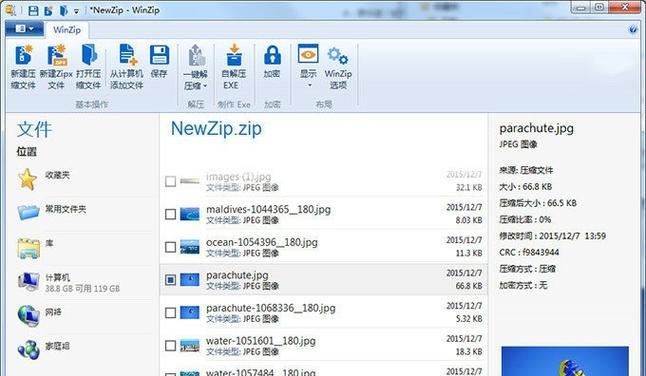Check the box for maldives-1044365__180.jpg
Viewport: 646px width, 376px height.
pyautogui.click(x=170, y=214)
